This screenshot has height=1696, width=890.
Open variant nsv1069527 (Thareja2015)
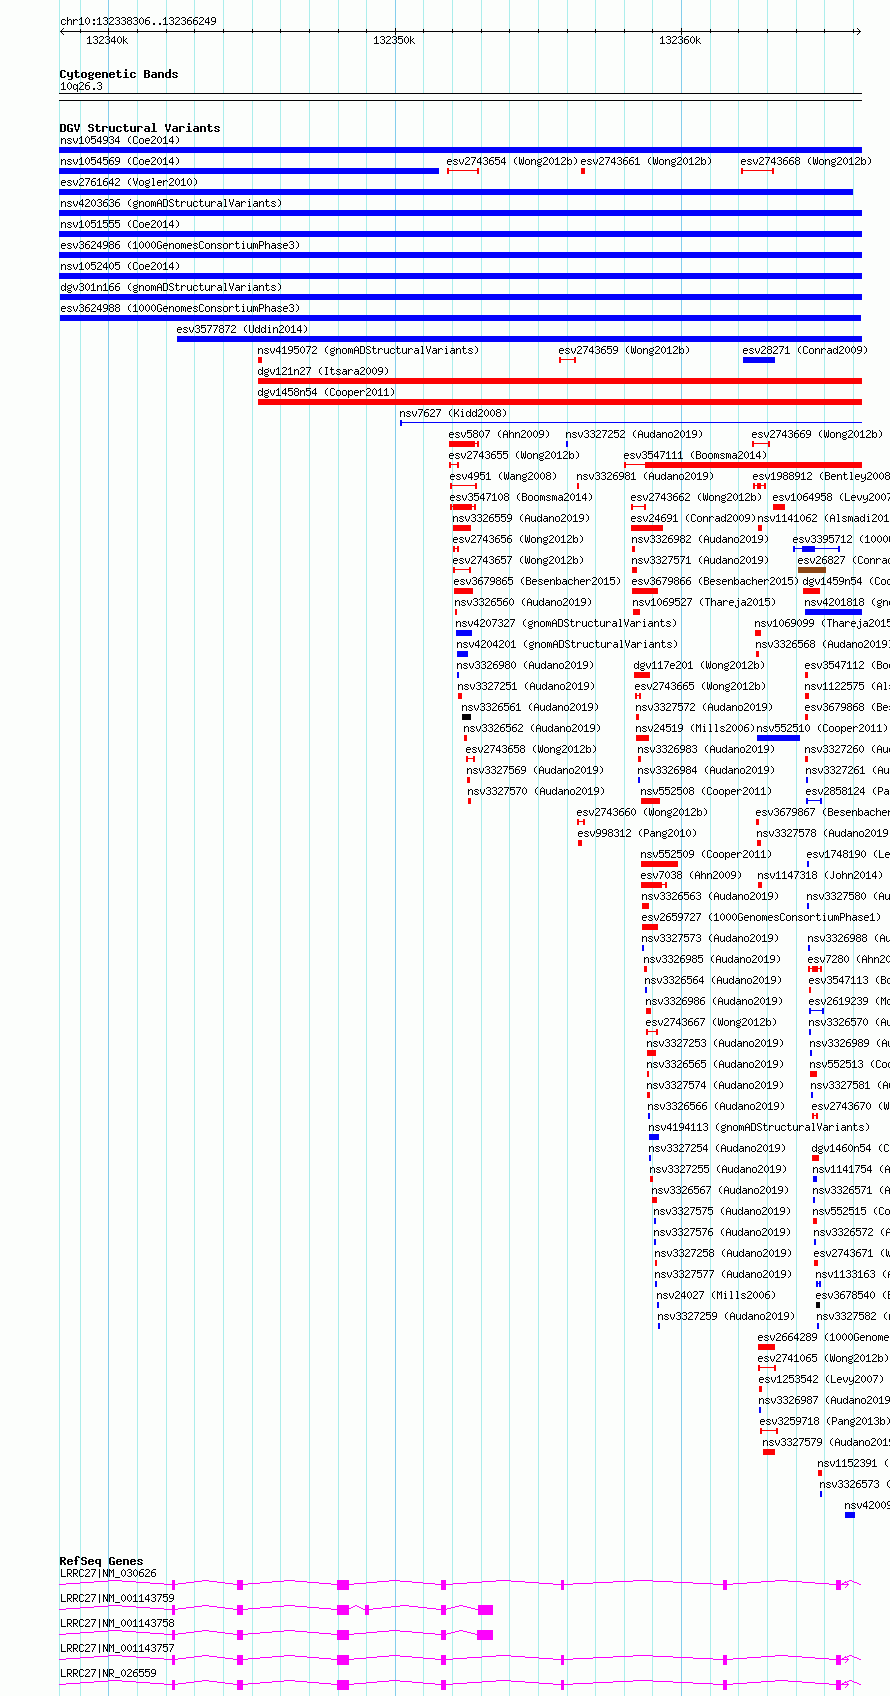click(x=705, y=602)
